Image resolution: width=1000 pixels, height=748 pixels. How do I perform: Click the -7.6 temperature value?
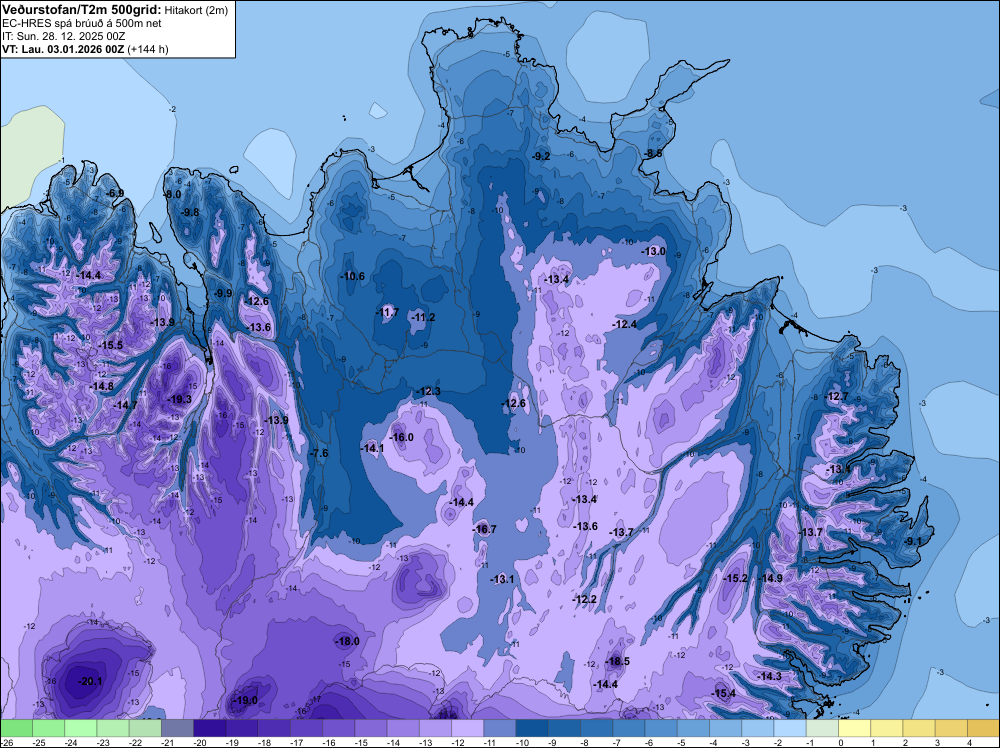[x=318, y=453]
